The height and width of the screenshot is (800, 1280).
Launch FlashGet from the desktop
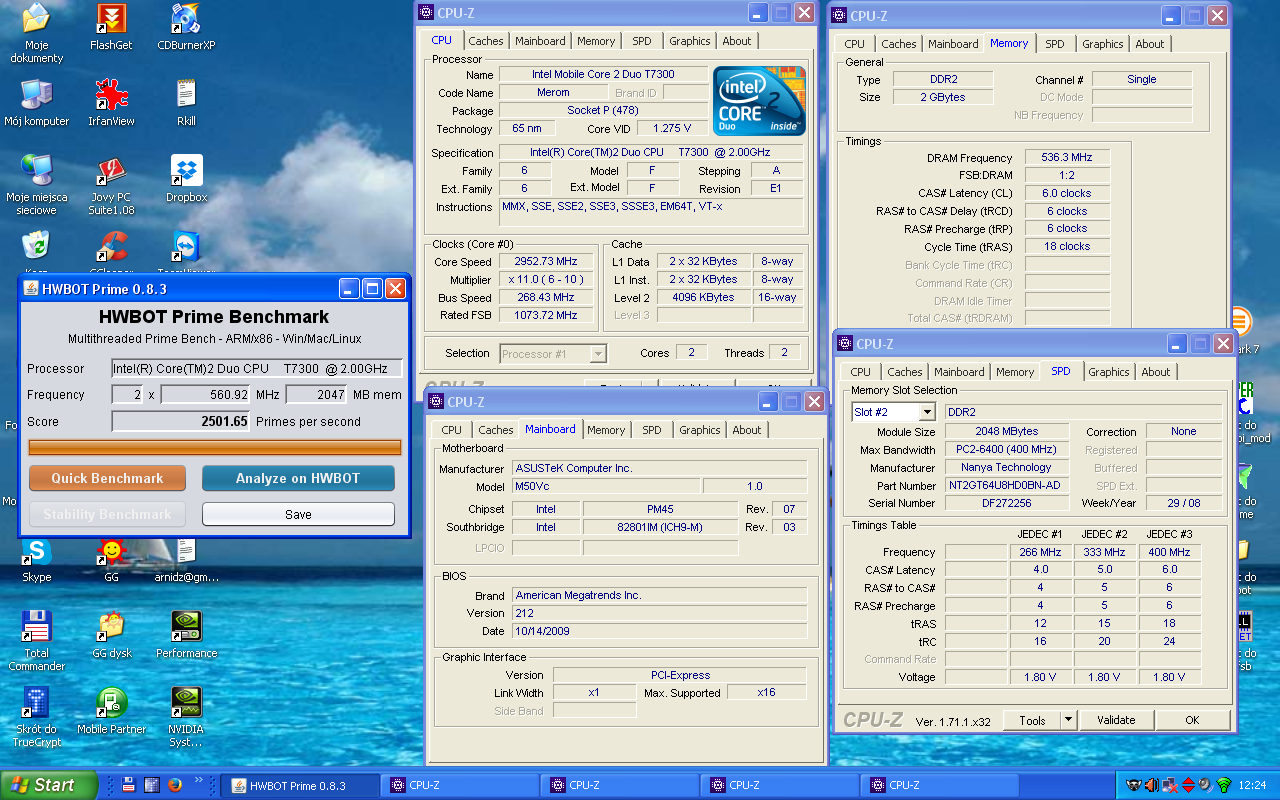pyautogui.click(x=111, y=19)
